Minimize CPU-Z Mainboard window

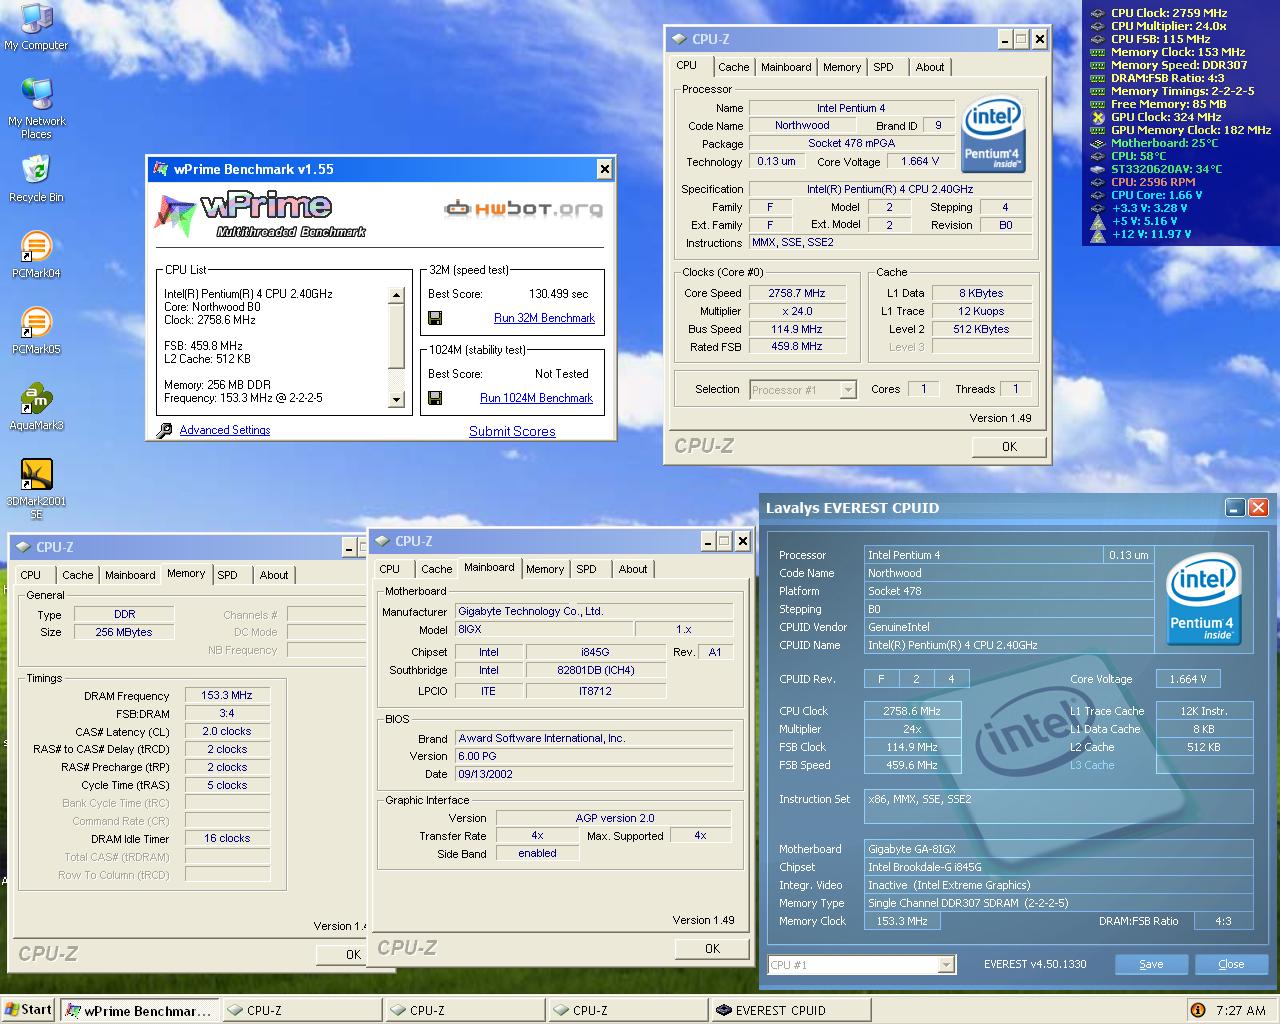[707, 541]
